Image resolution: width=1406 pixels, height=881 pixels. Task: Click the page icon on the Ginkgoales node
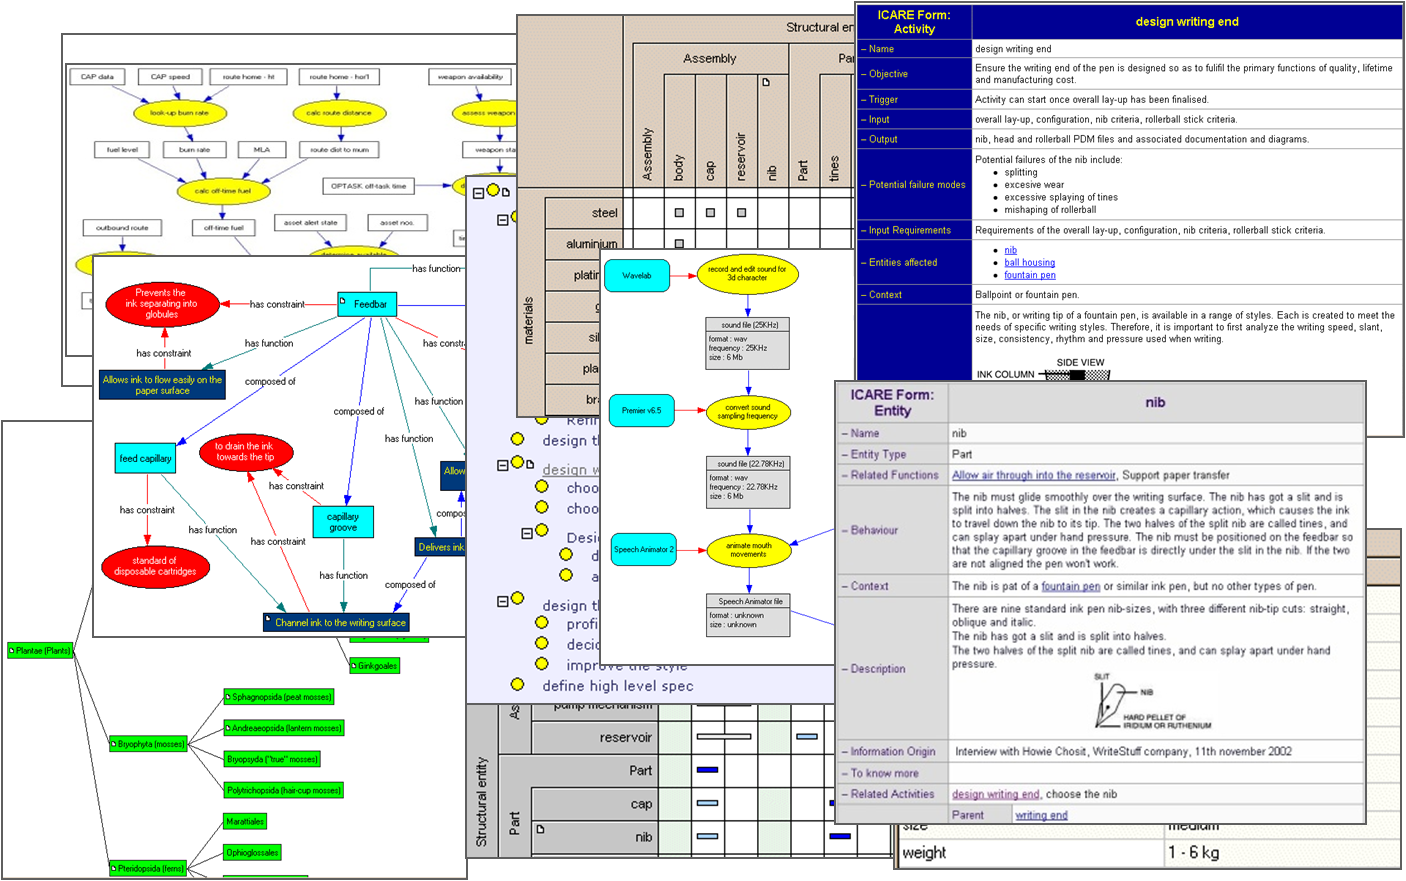pos(354,665)
